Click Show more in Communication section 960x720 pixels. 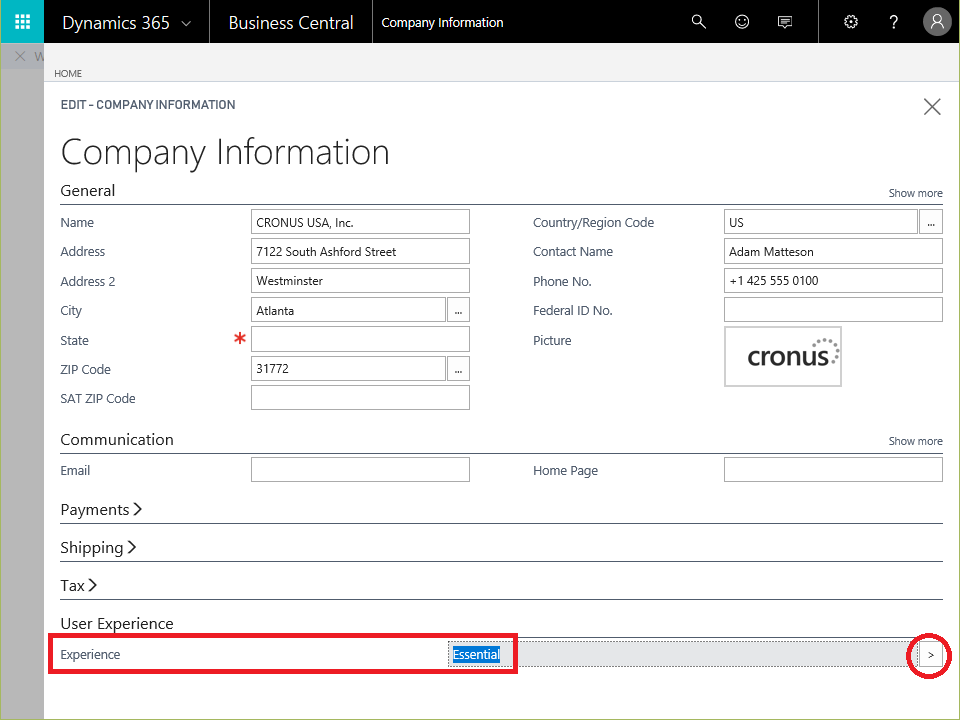click(915, 441)
